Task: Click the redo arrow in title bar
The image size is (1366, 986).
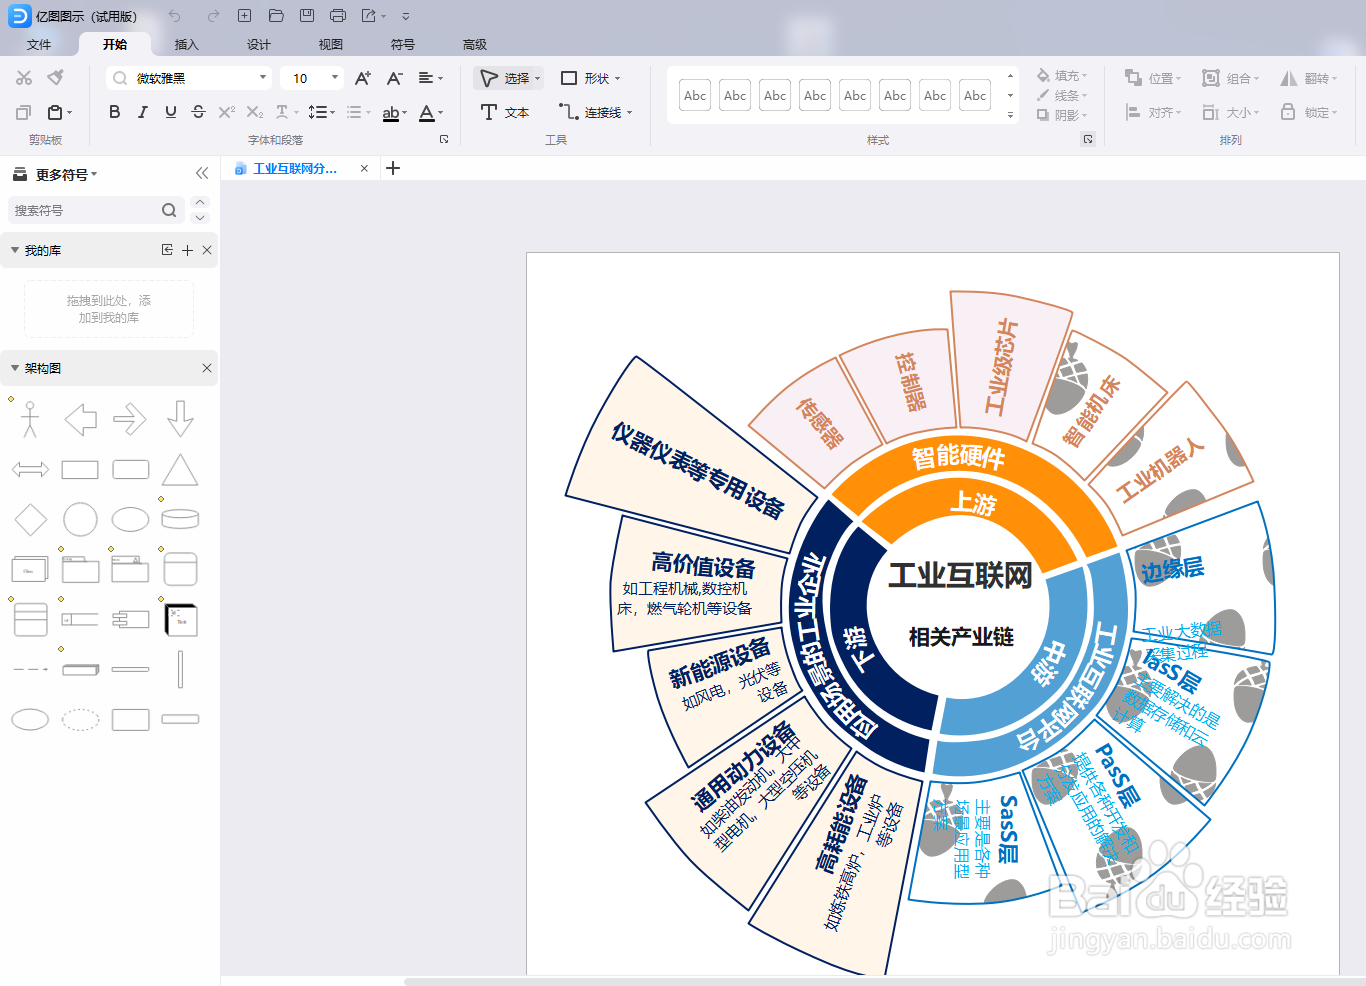Action: (x=213, y=16)
